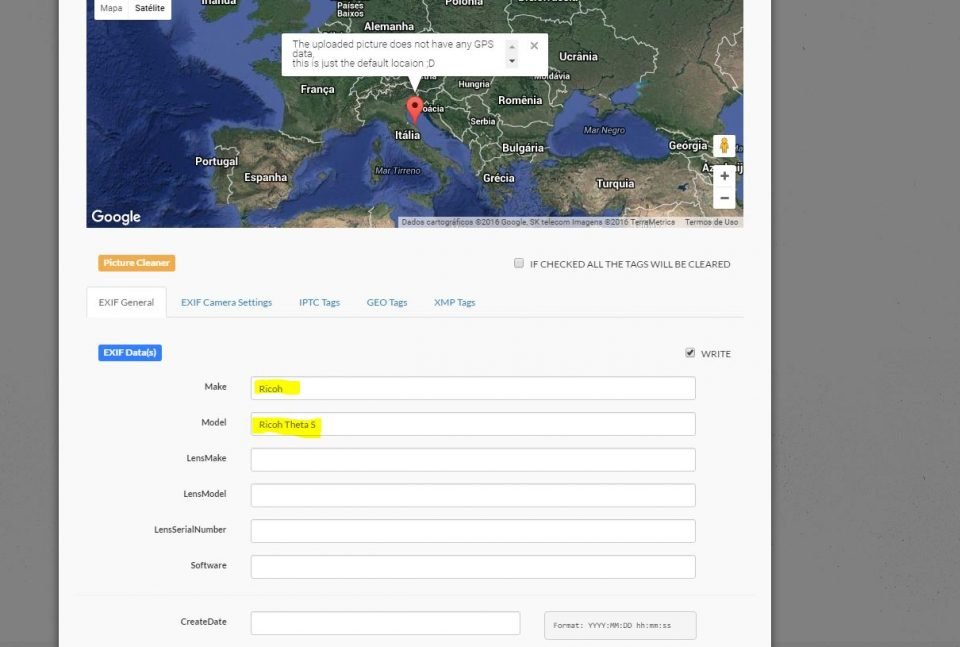Click the Google logo on map
This screenshot has height=647, width=960.
click(x=116, y=217)
